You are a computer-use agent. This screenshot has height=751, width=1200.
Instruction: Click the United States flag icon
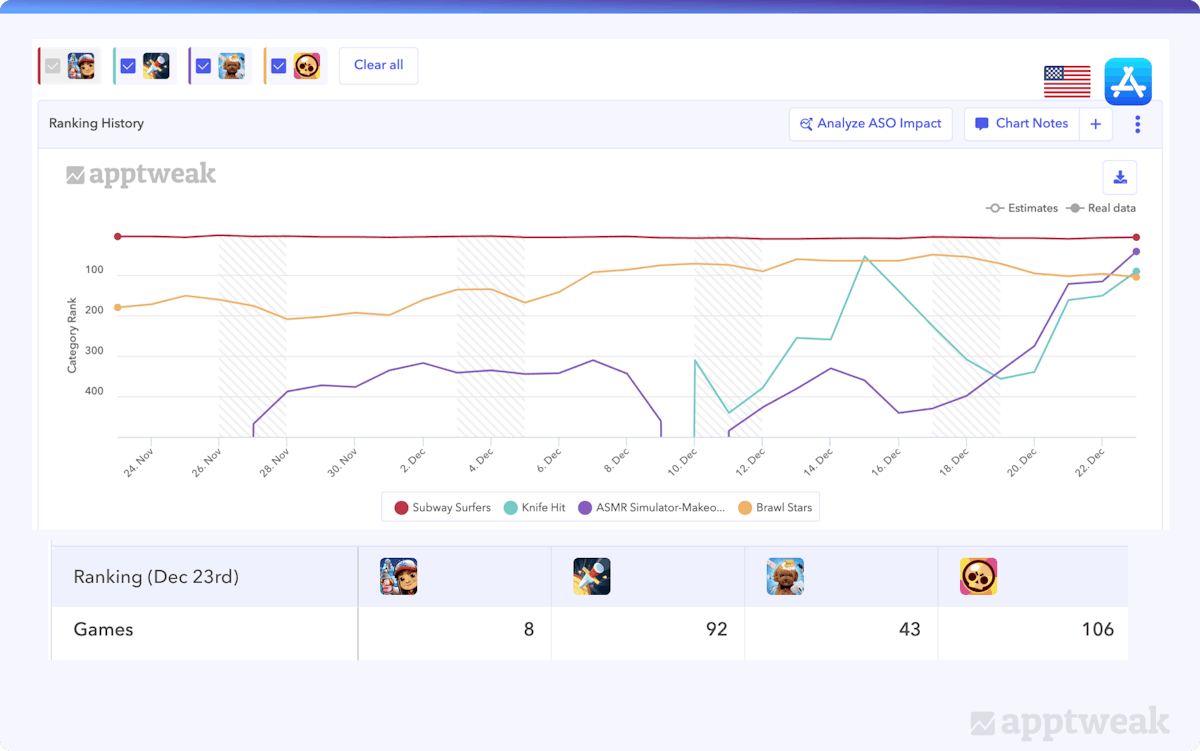1067,81
